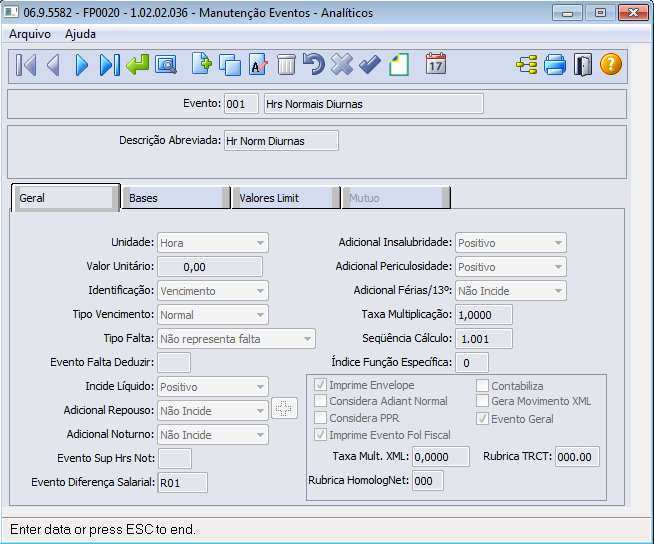Click the Evento Diferença Salarial field R01
Image resolution: width=654 pixels, height=544 pixels.
click(183, 483)
